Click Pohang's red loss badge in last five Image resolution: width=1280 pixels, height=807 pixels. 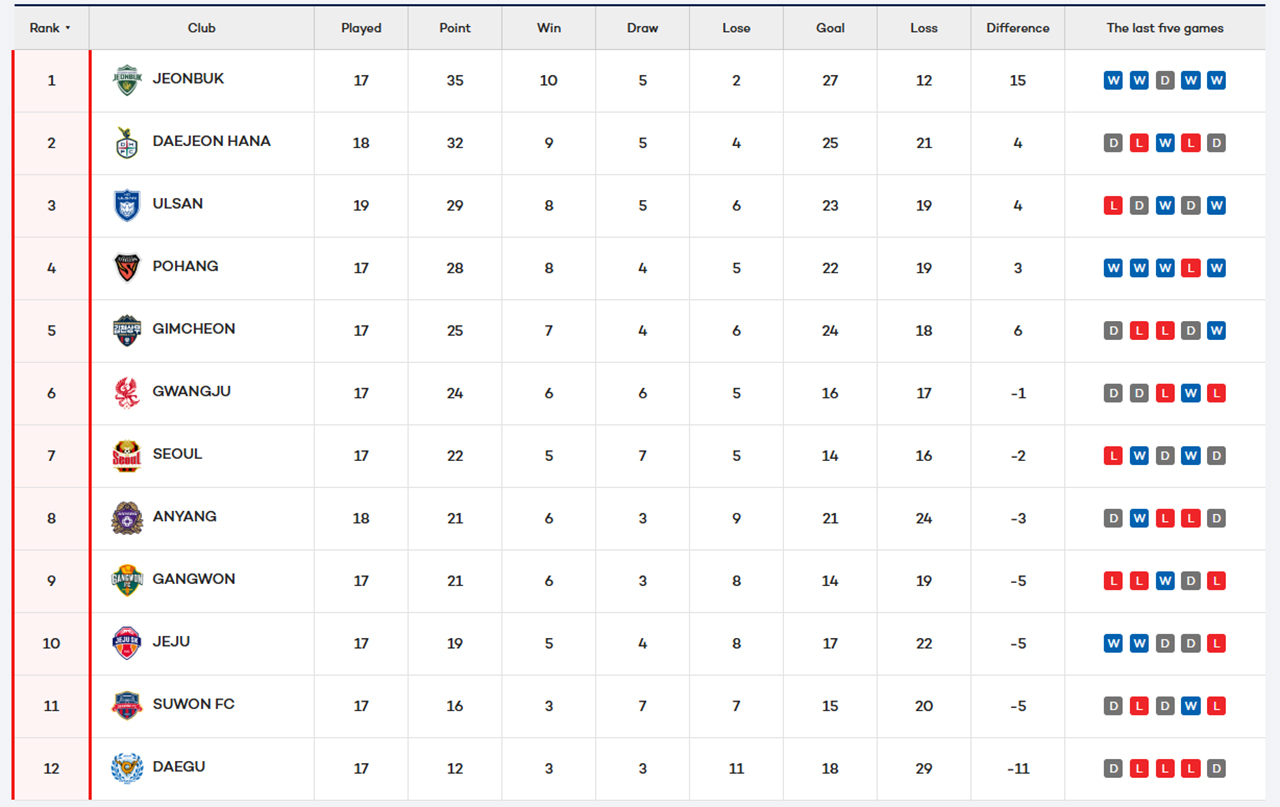point(1190,268)
